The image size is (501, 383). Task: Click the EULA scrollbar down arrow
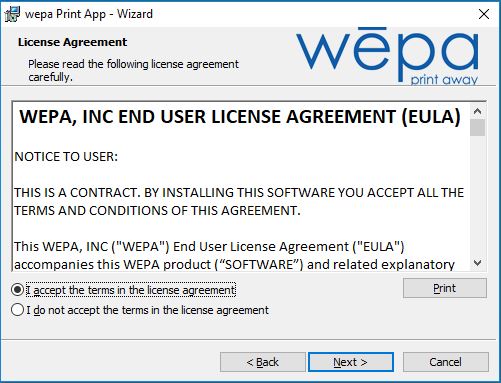tap(477, 263)
